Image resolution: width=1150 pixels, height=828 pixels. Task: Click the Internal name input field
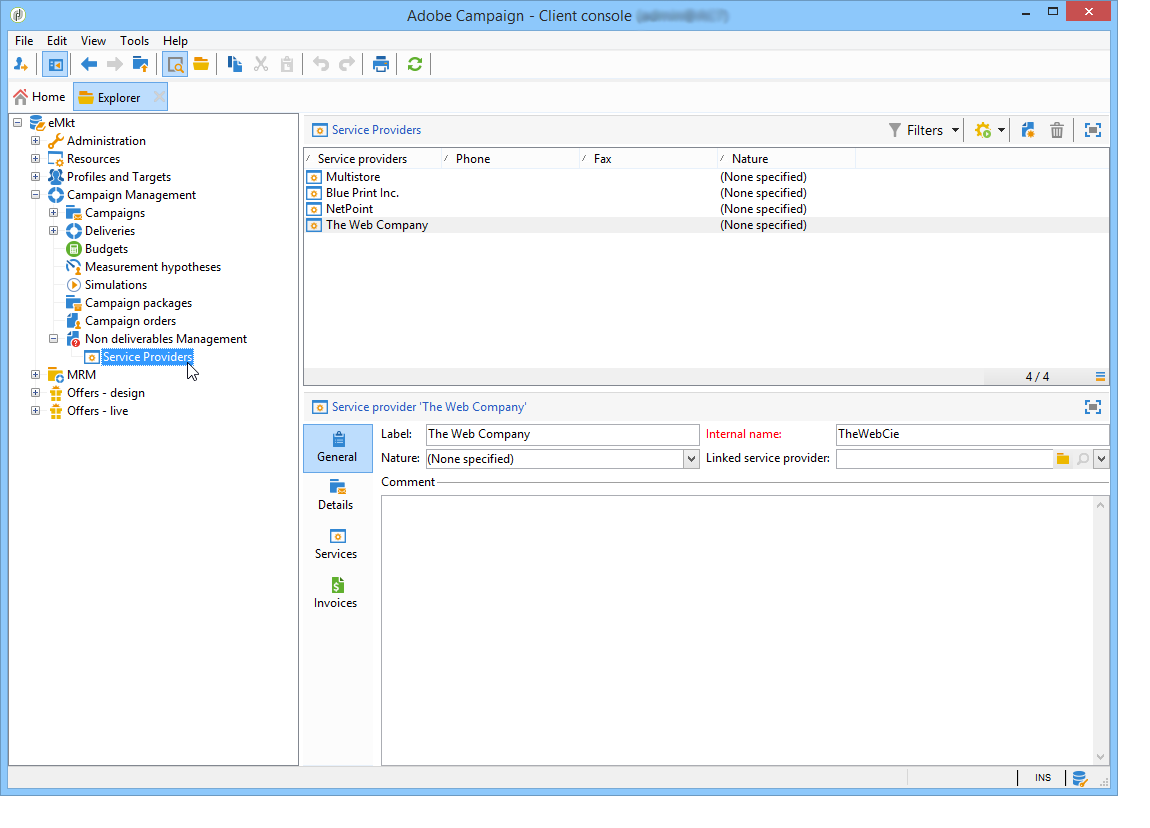972,434
